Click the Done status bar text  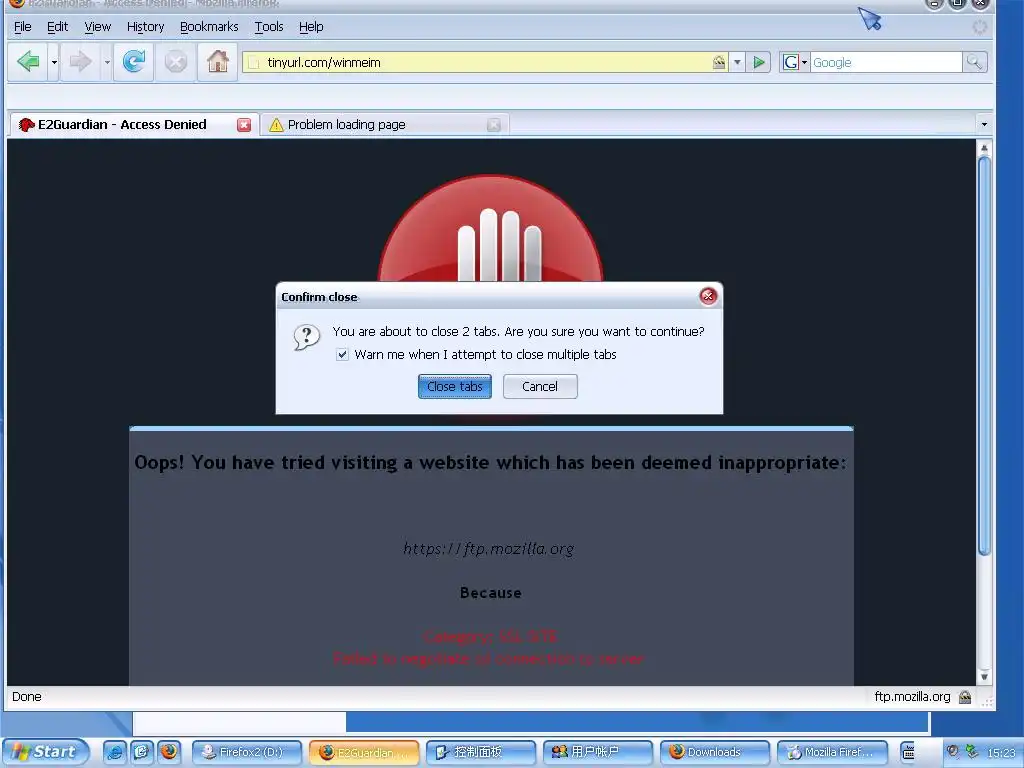(27, 697)
